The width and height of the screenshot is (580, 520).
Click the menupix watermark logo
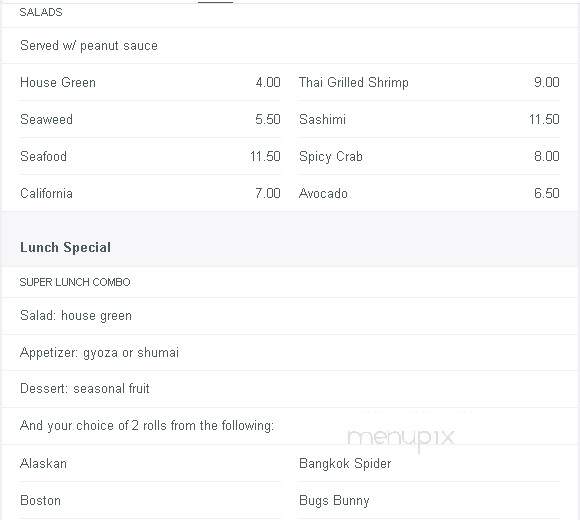[401, 439]
